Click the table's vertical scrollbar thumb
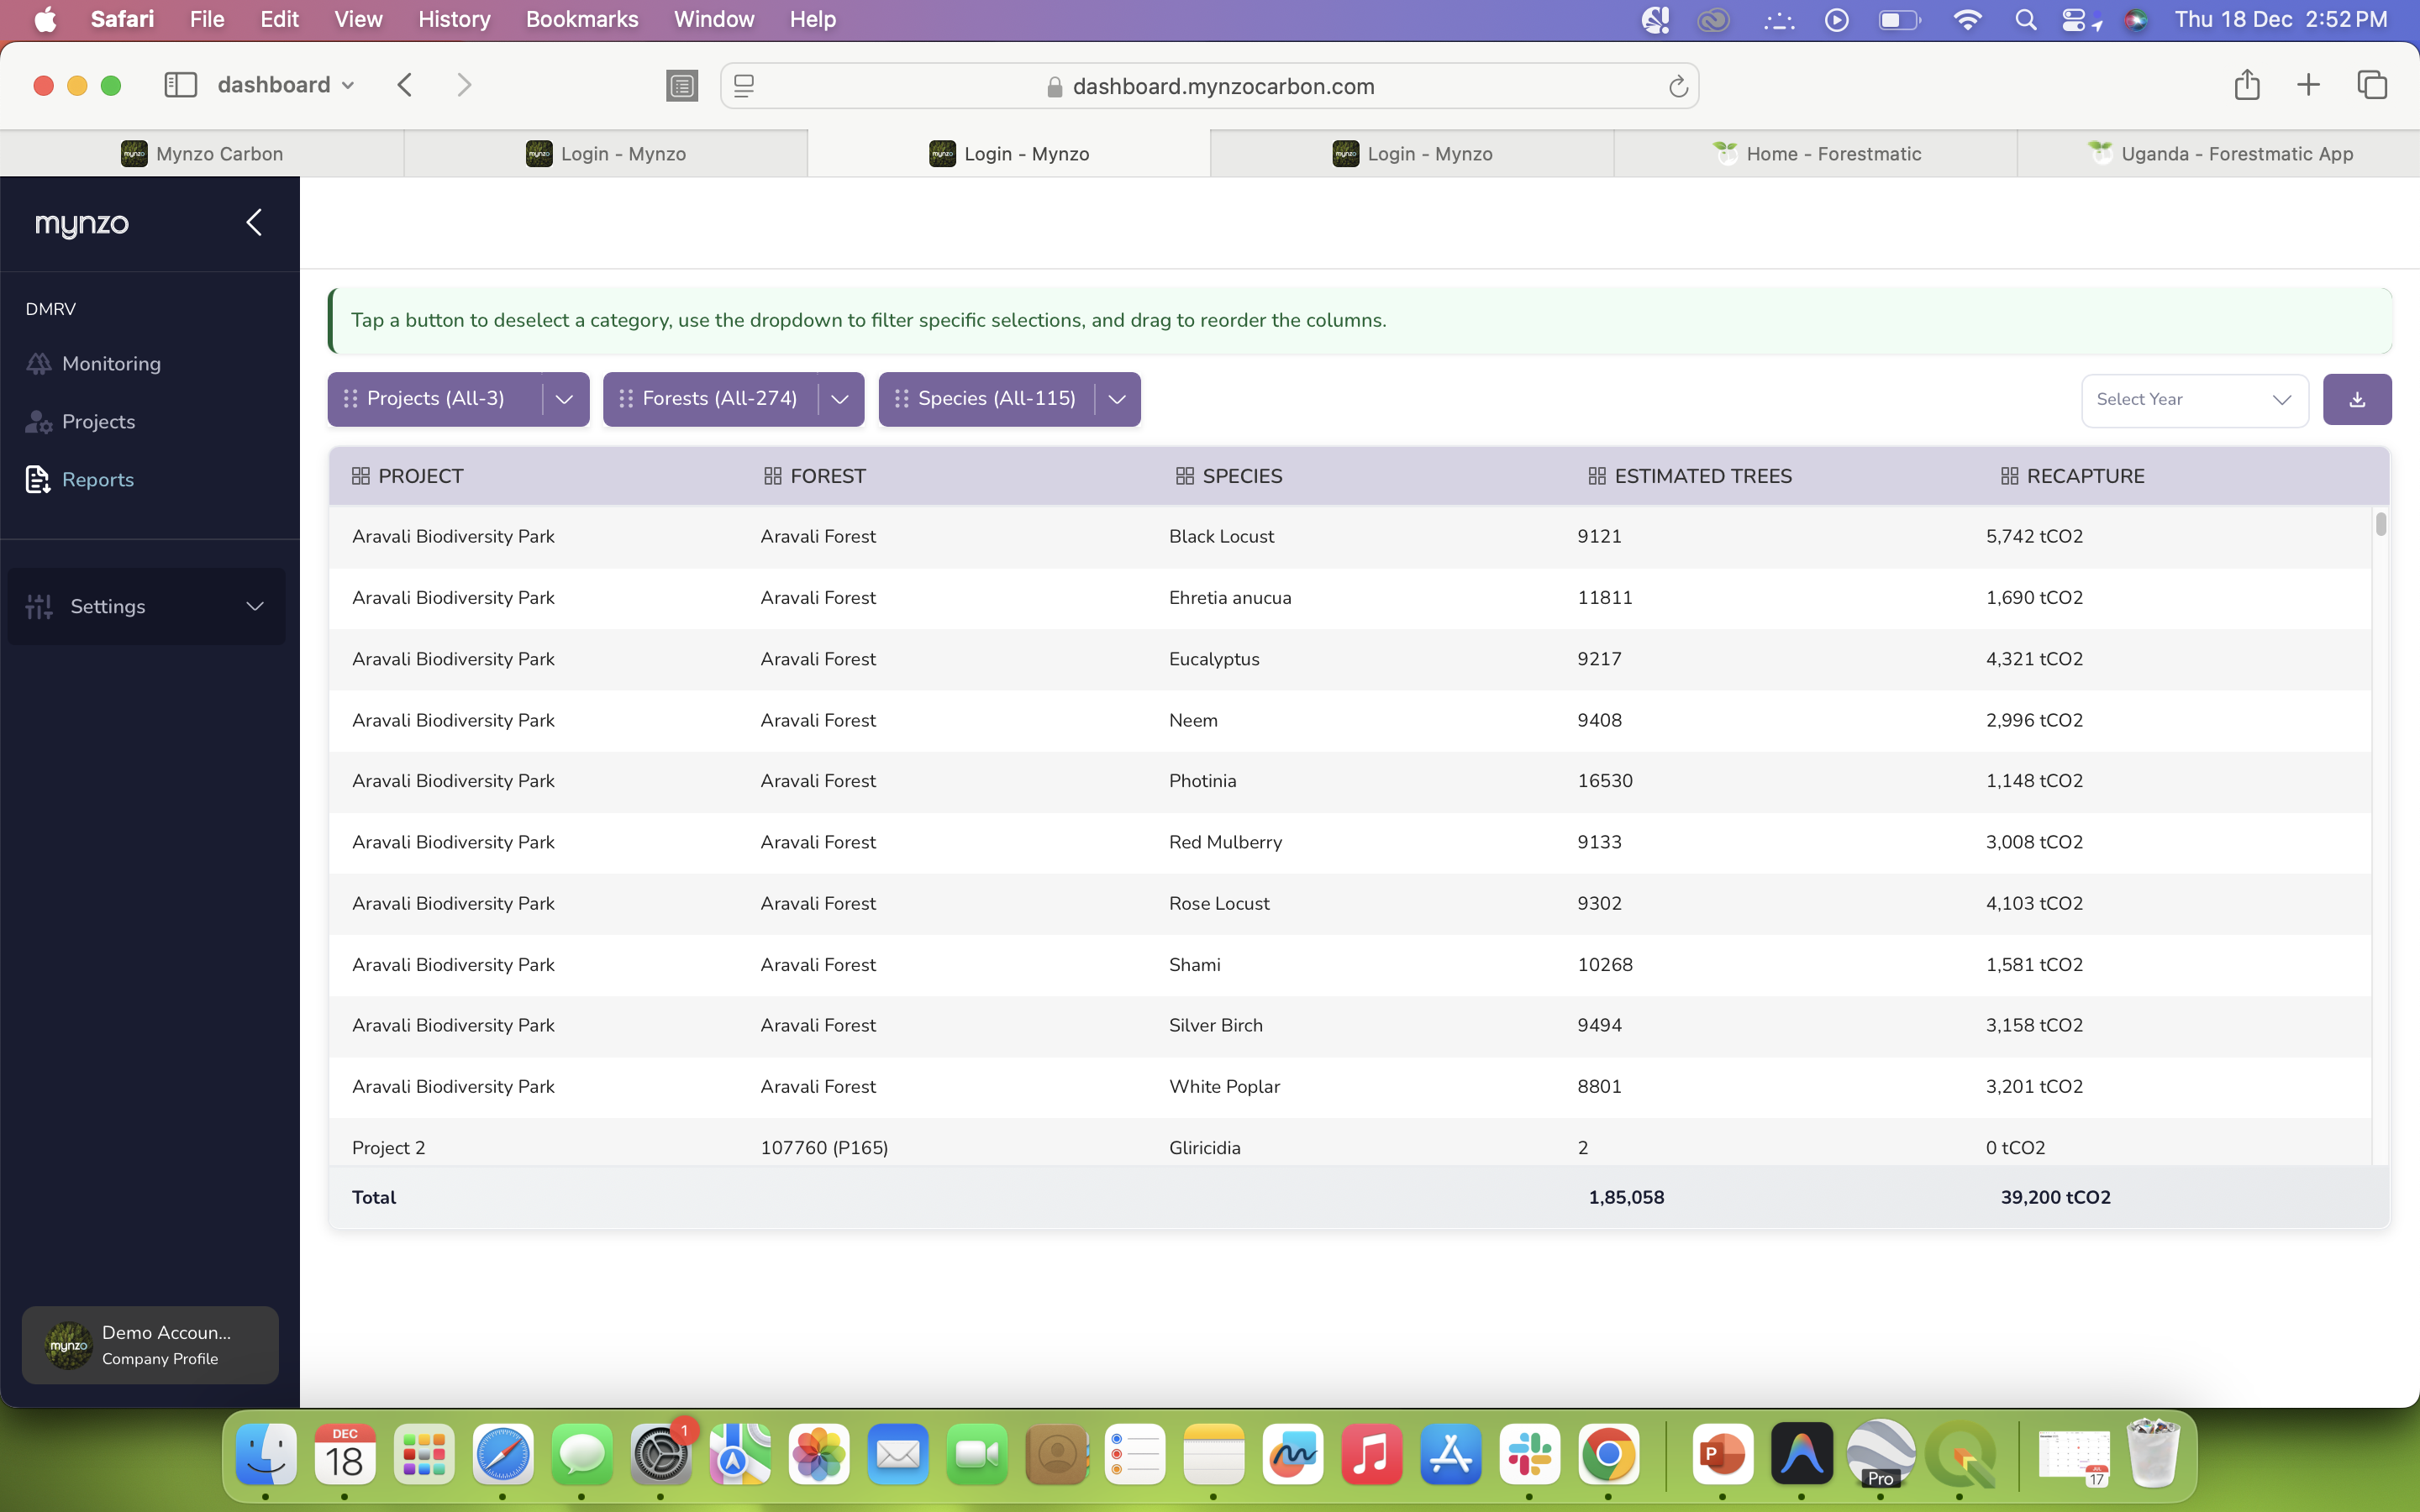 (2380, 524)
